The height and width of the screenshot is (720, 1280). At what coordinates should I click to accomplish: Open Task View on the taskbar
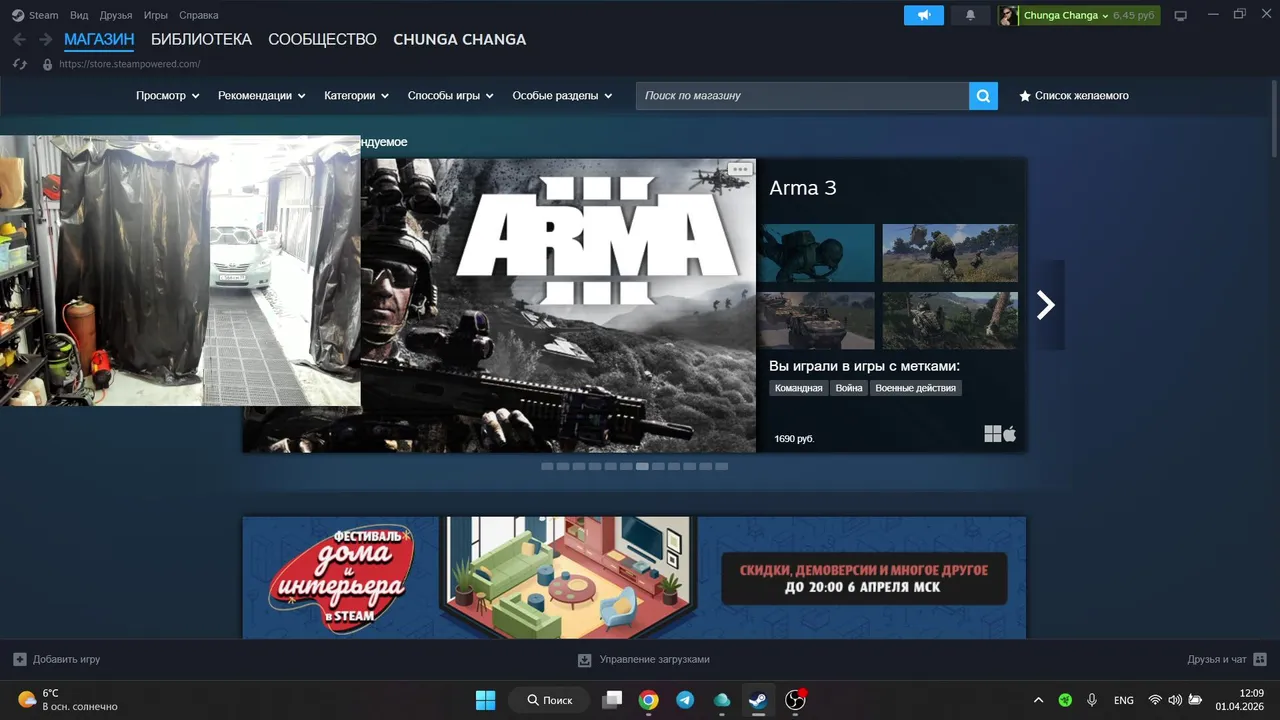(612, 700)
